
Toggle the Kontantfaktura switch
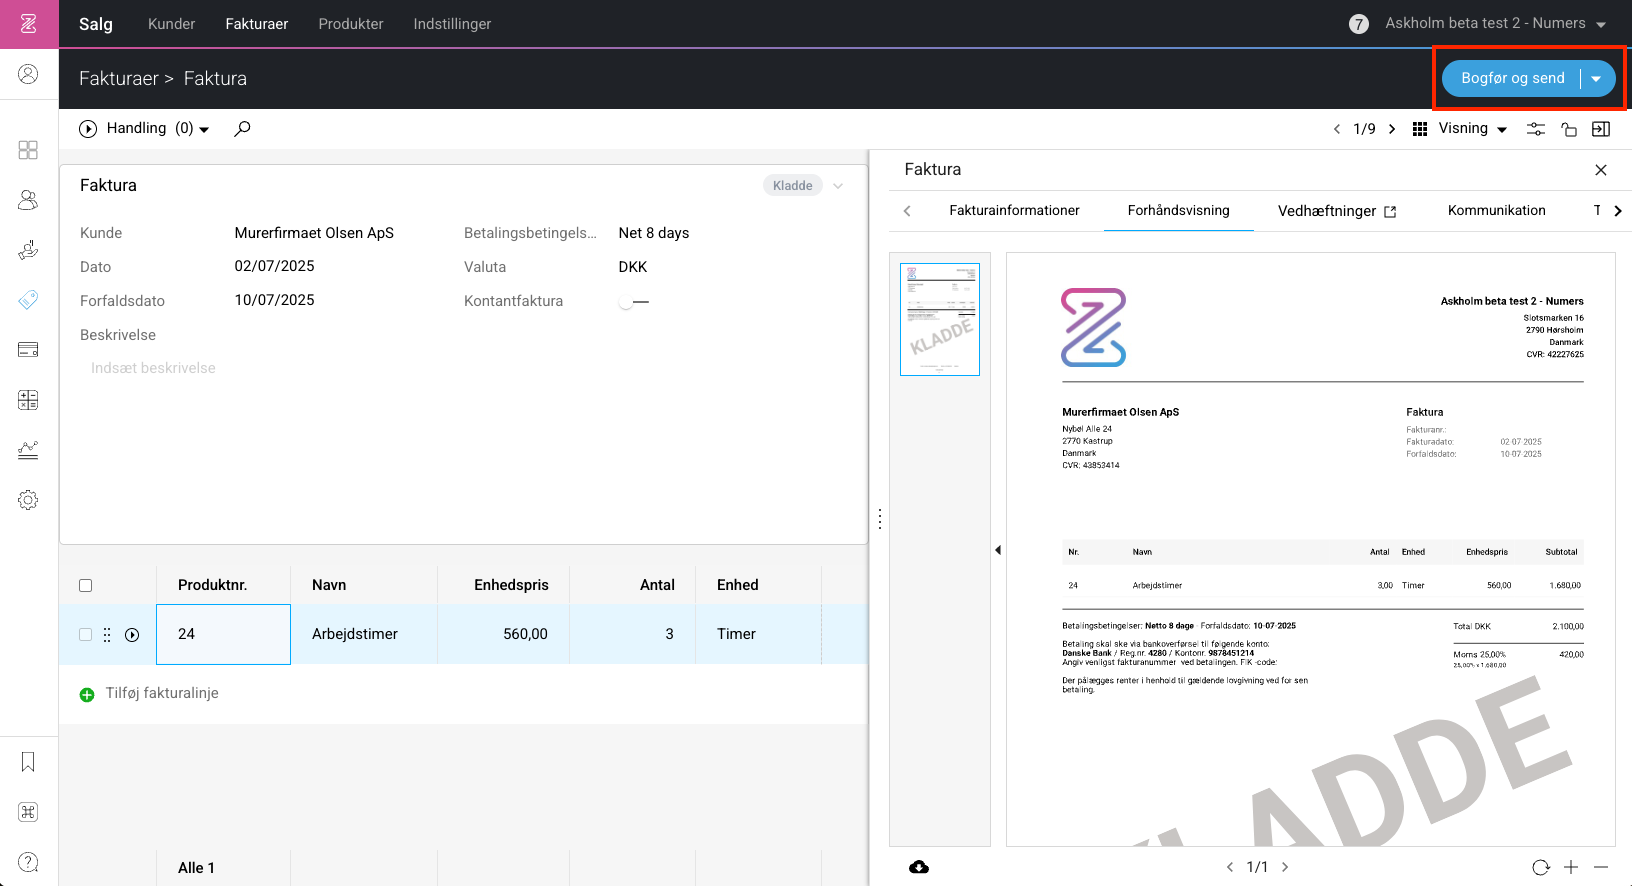pyautogui.click(x=634, y=301)
